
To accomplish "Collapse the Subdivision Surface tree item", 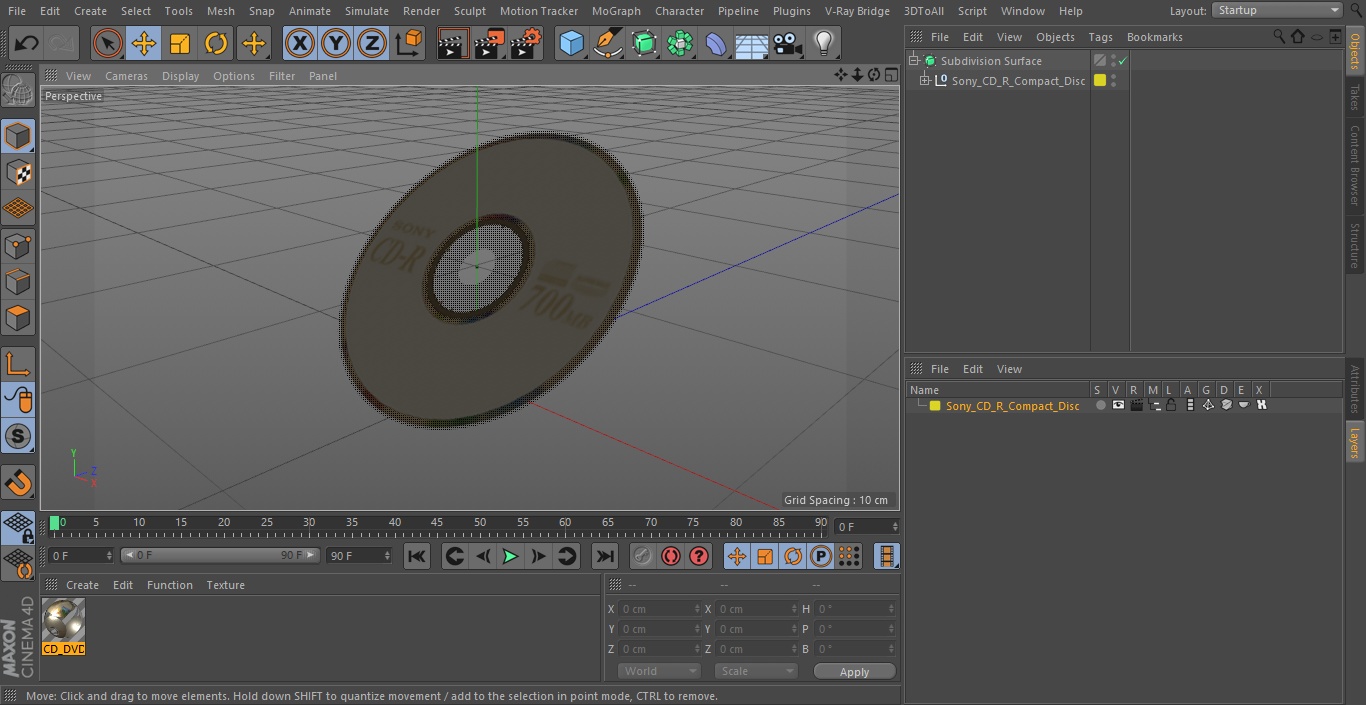I will tap(913, 61).
